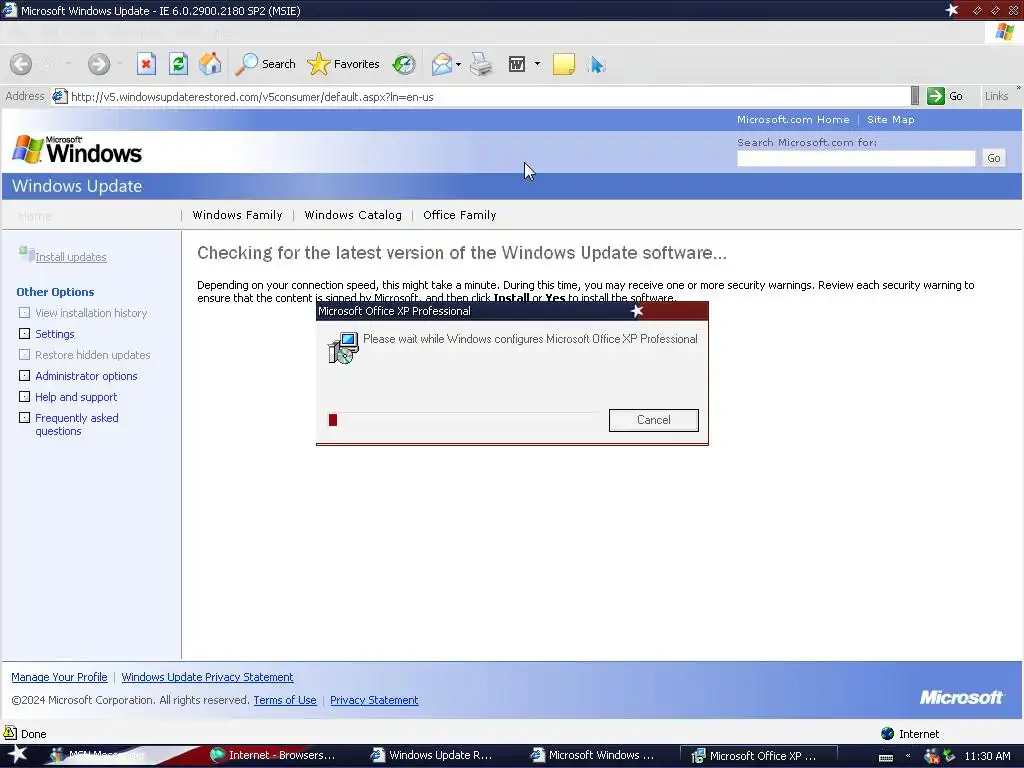Expand the Forward button history dropdown
The image size is (1024, 768).
[120, 64]
